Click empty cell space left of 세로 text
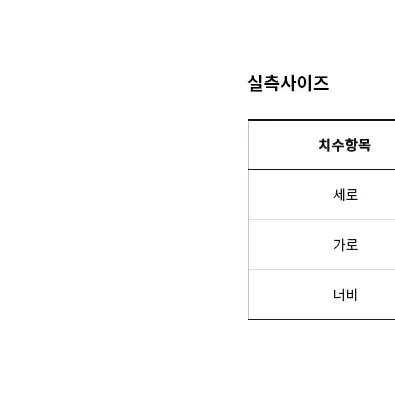The image size is (395, 395). 290,195
